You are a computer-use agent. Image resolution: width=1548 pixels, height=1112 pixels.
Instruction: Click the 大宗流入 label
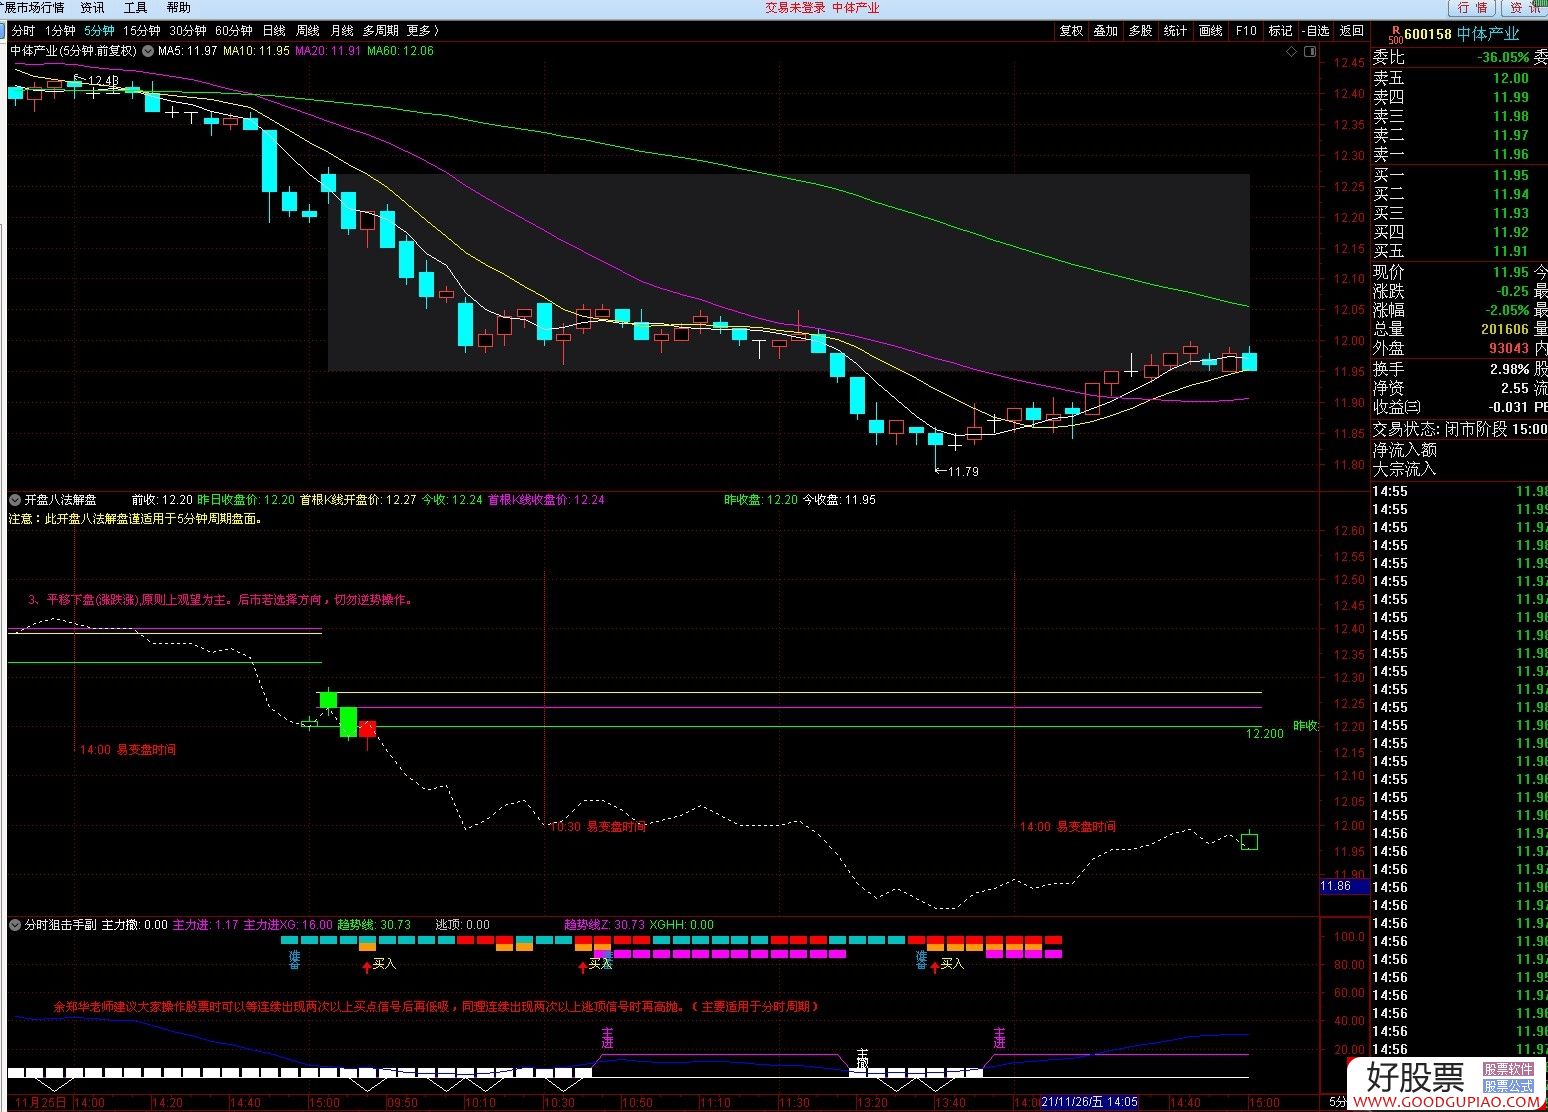point(1405,469)
